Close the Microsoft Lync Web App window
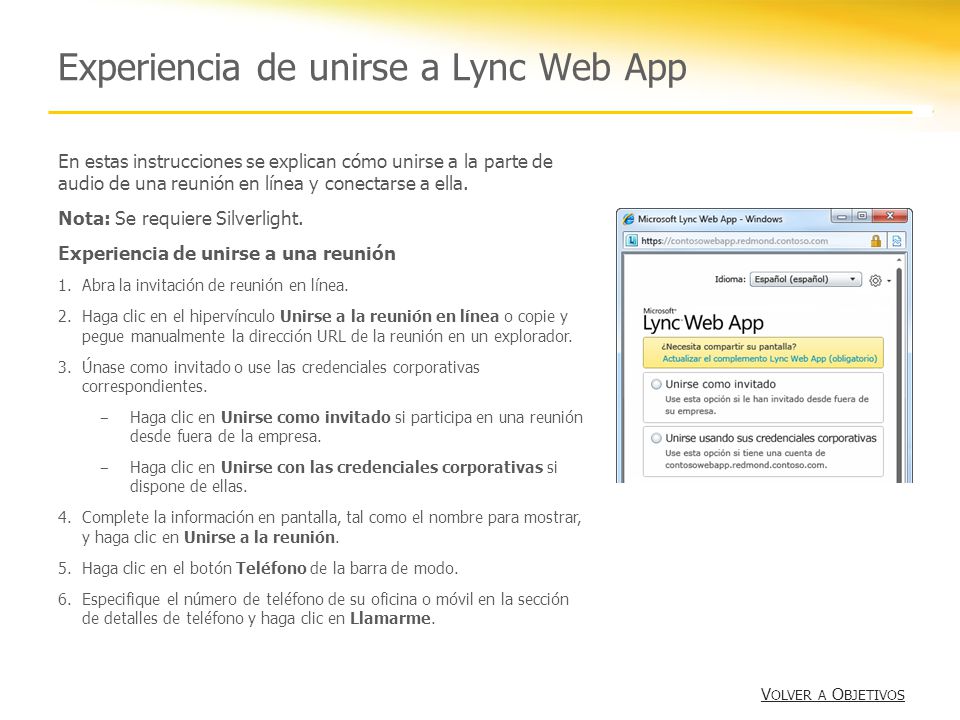Viewport: 960px width, 720px height. 891,216
